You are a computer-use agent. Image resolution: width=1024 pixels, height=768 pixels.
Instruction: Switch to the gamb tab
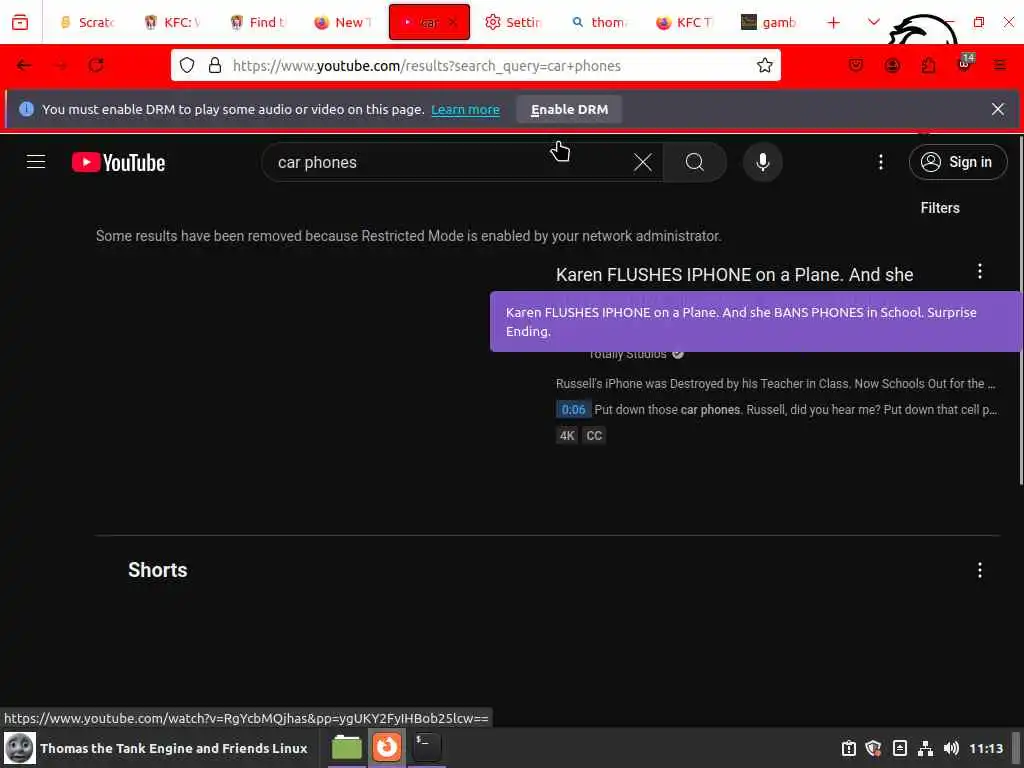pyautogui.click(x=769, y=22)
